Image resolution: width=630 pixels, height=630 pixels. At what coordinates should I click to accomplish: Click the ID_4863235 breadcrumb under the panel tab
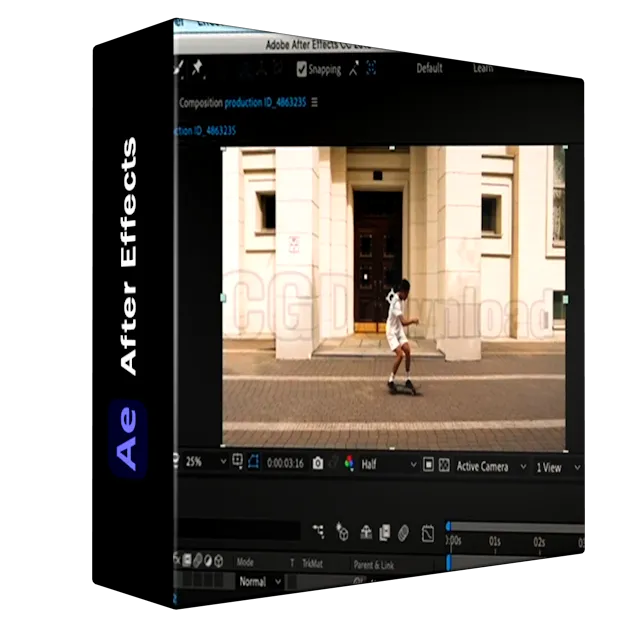pyautogui.click(x=206, y=131)
